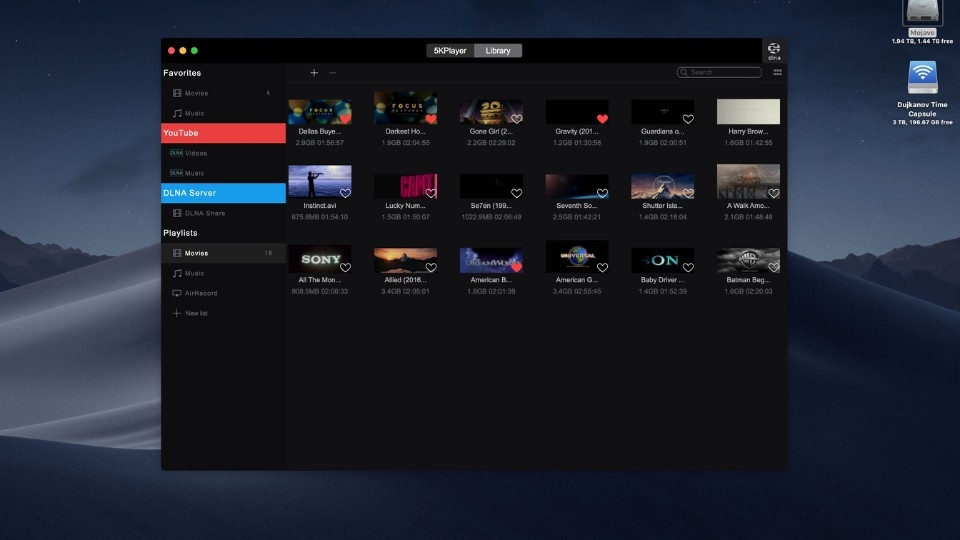Select the YouTube section

point(223,133)
